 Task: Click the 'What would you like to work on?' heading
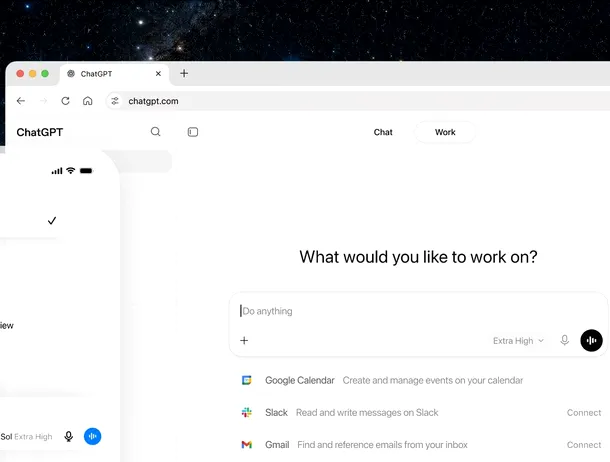click(418, 257)
